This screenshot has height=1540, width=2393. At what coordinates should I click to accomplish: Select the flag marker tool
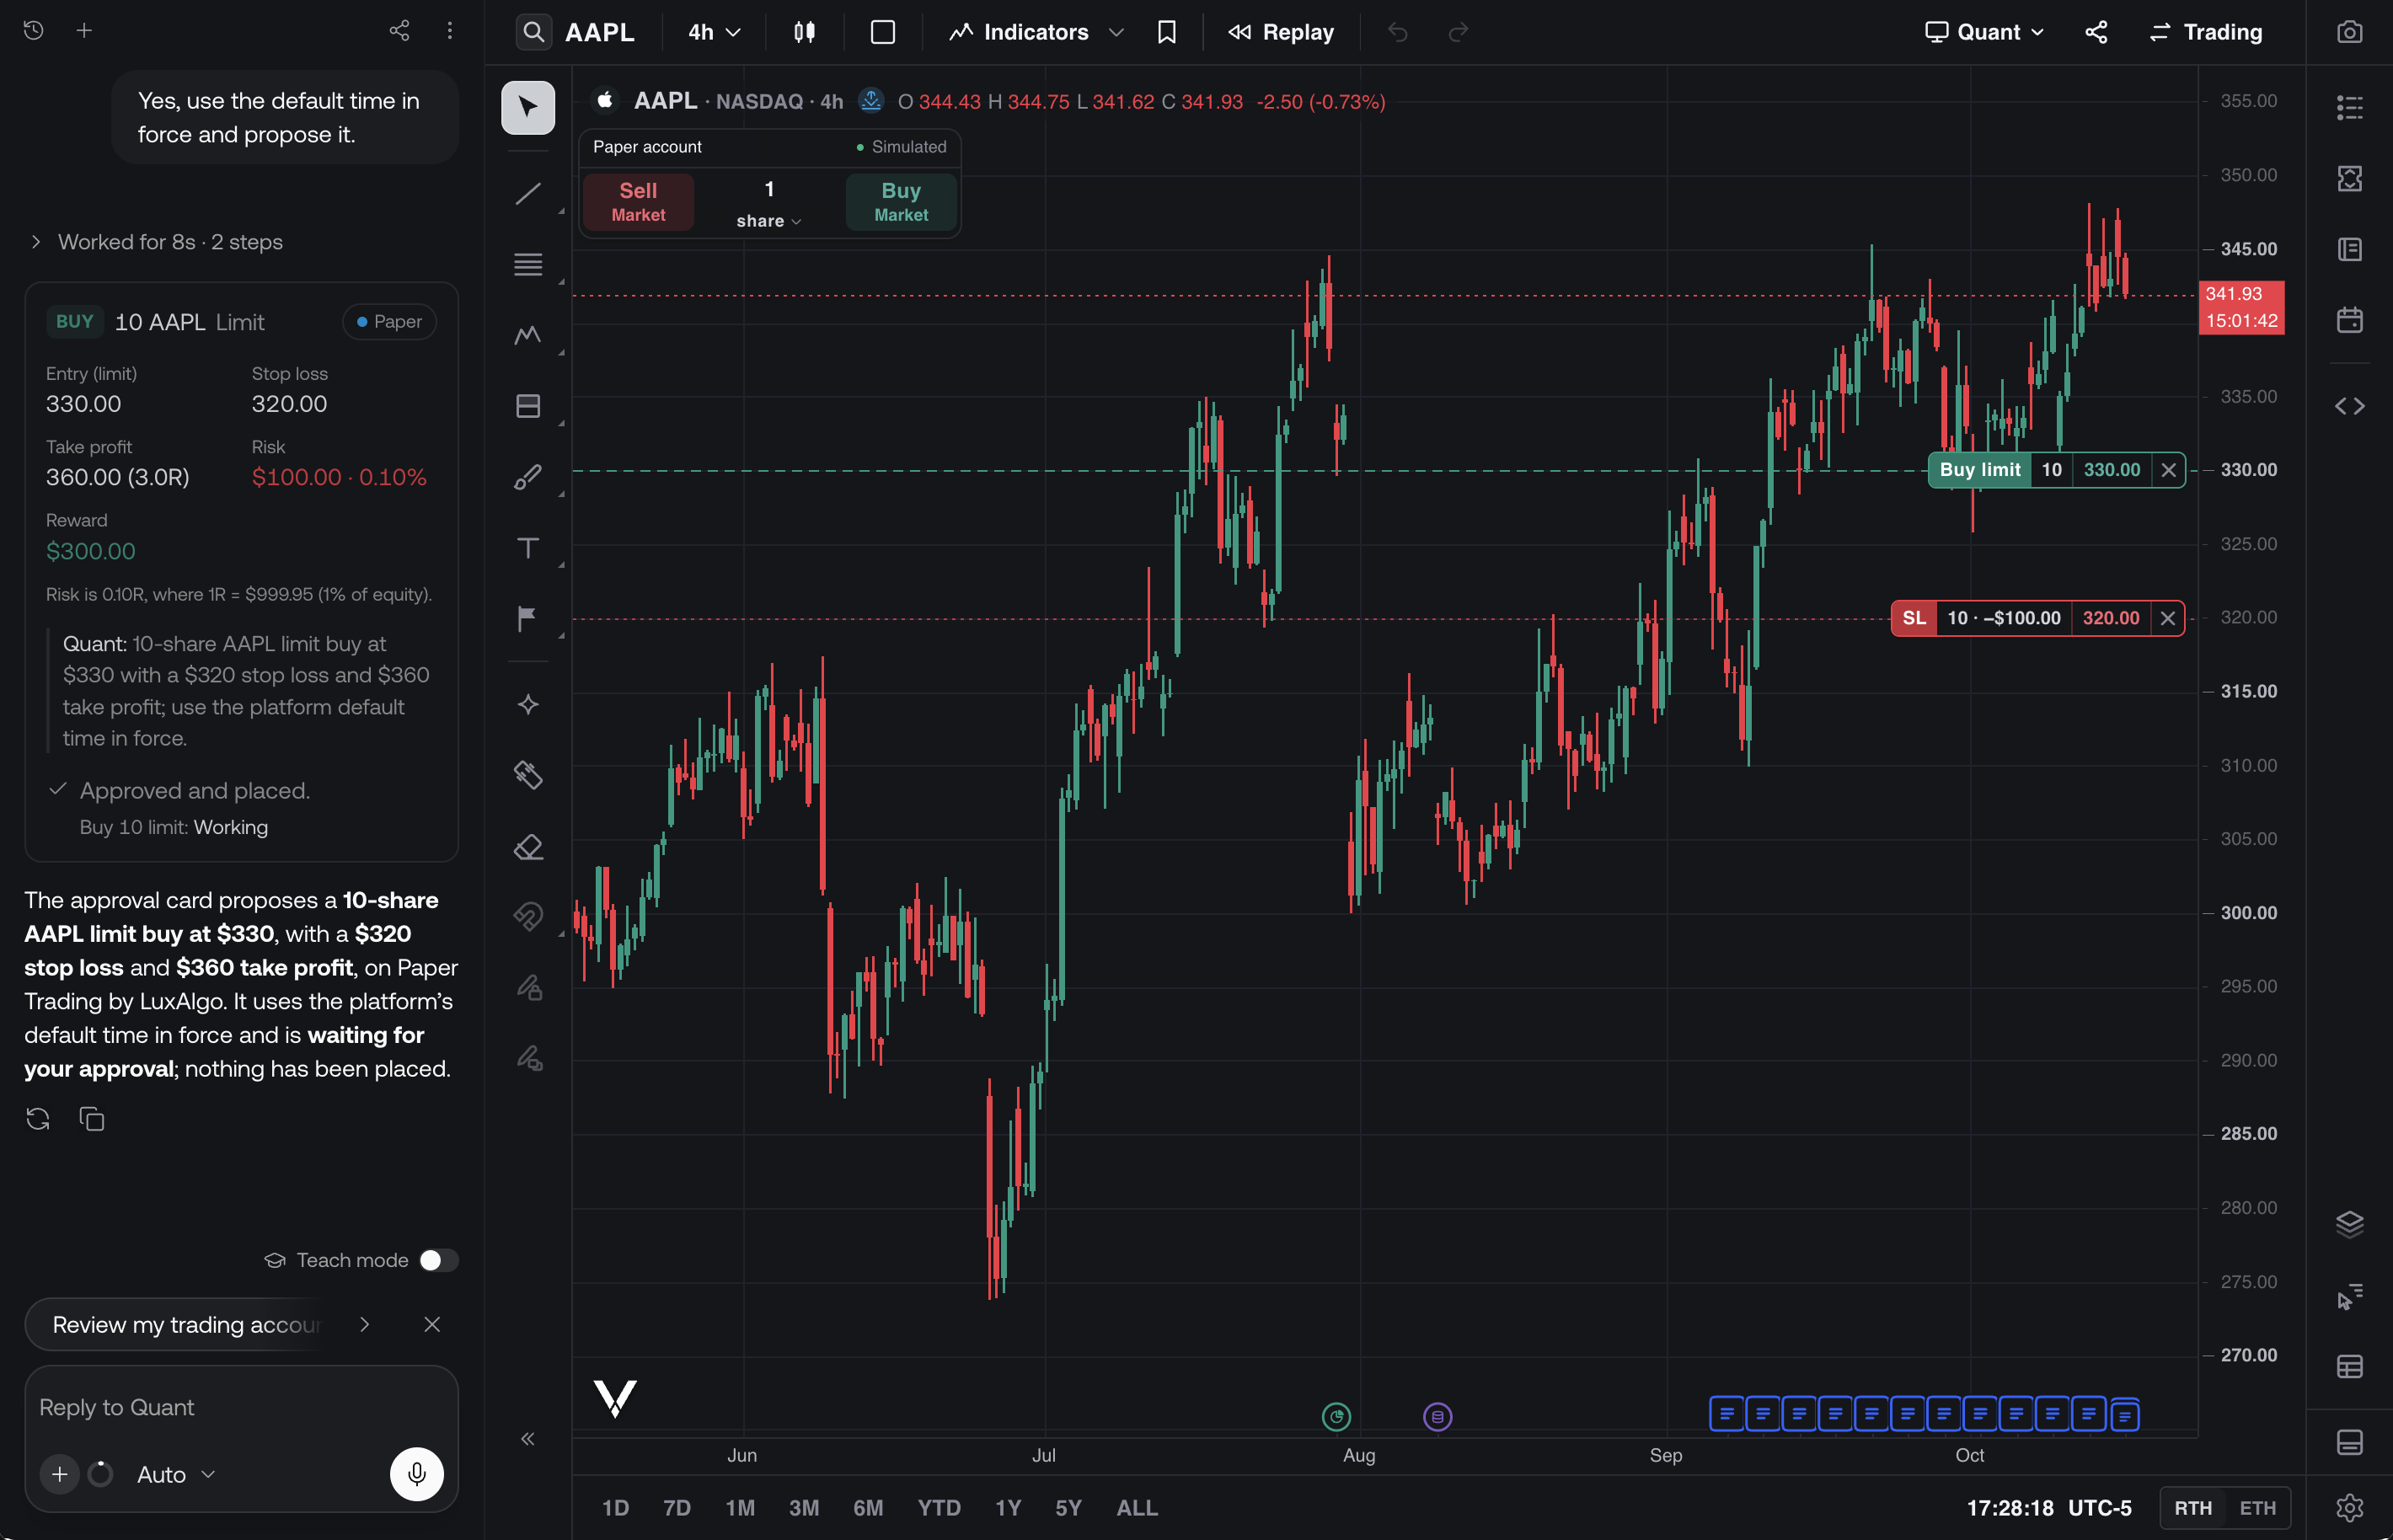coord(528,619)
